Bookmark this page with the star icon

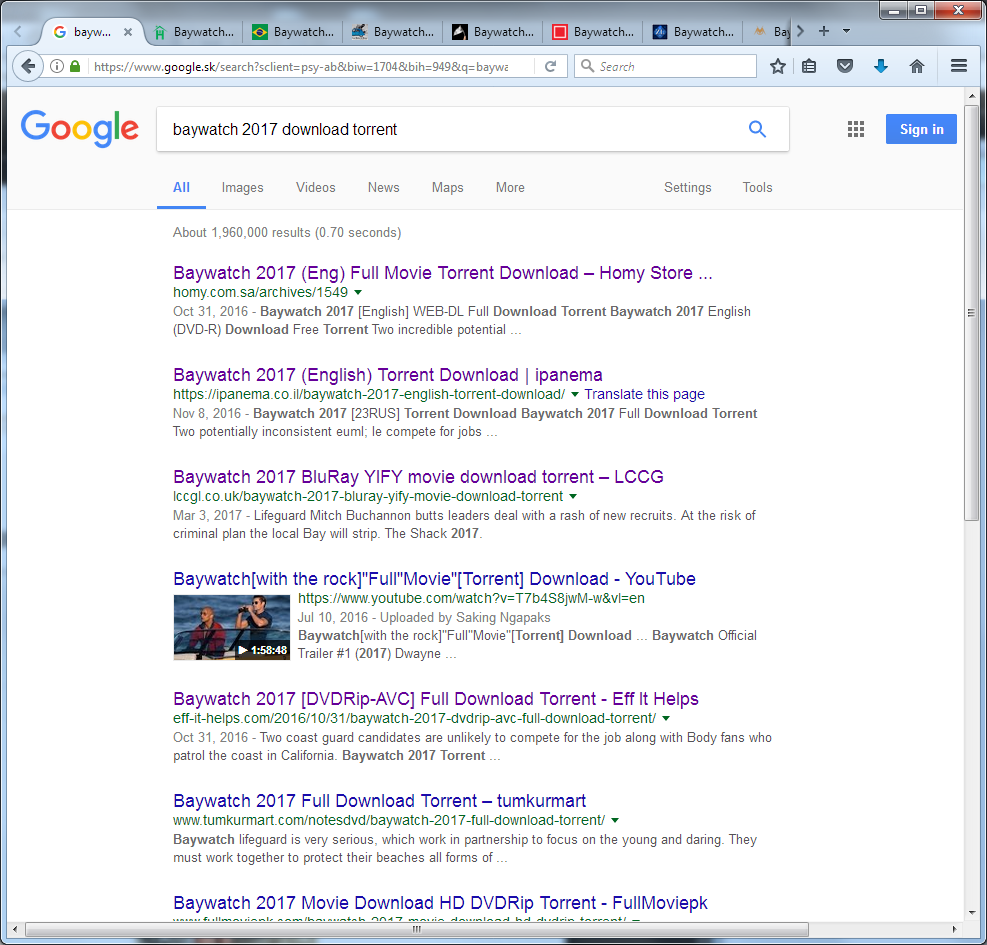click(778, 66)
